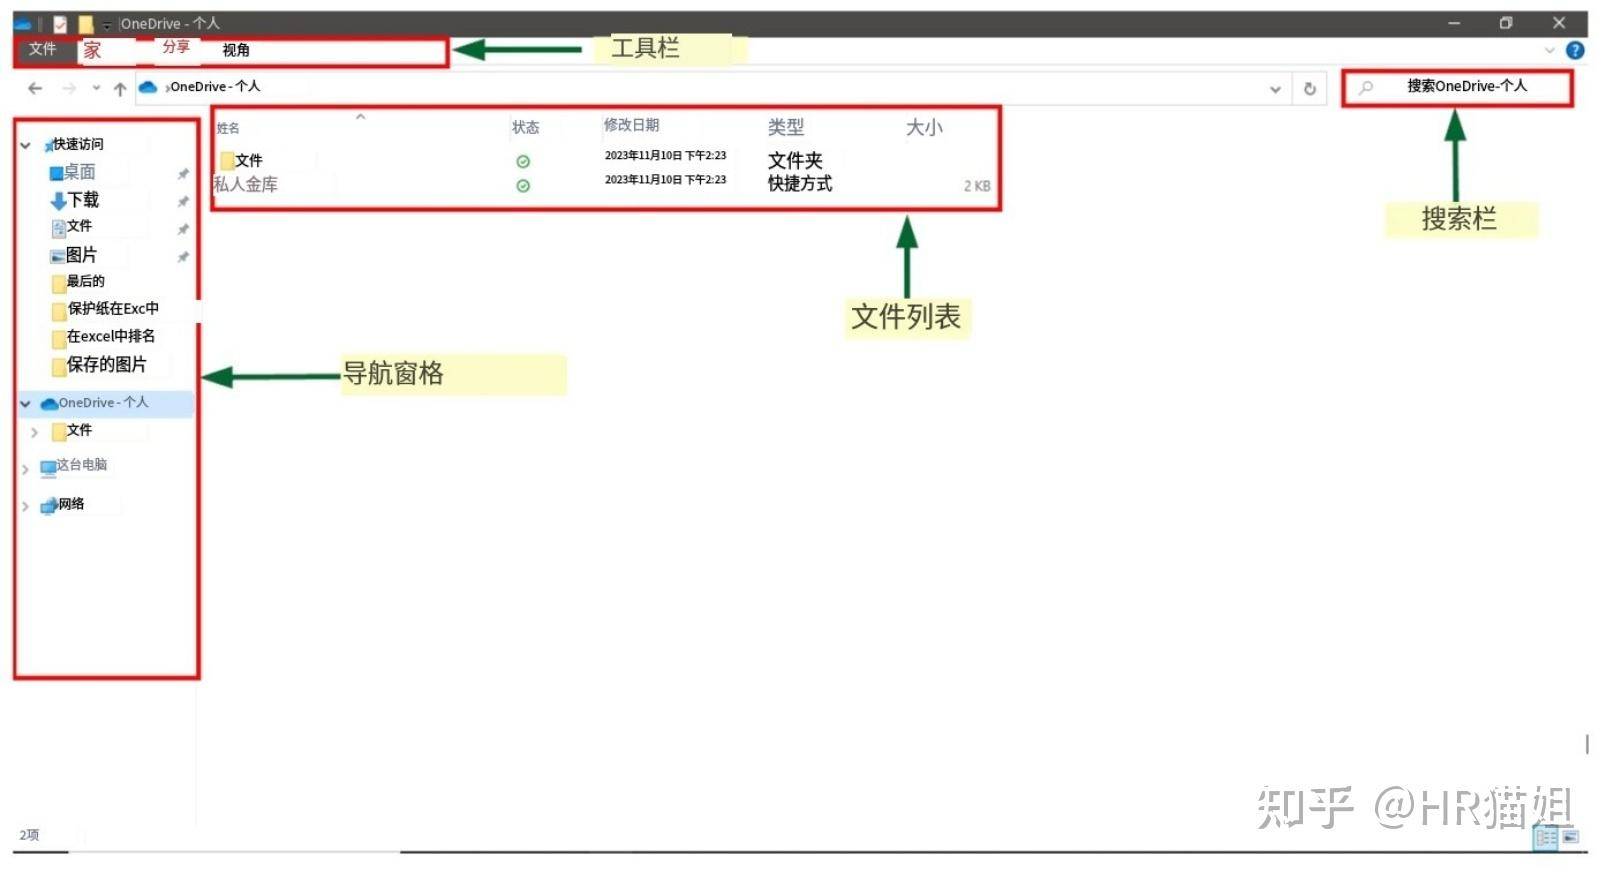Collapse the OneDrive - 个人 tree node

coord(26,404)
